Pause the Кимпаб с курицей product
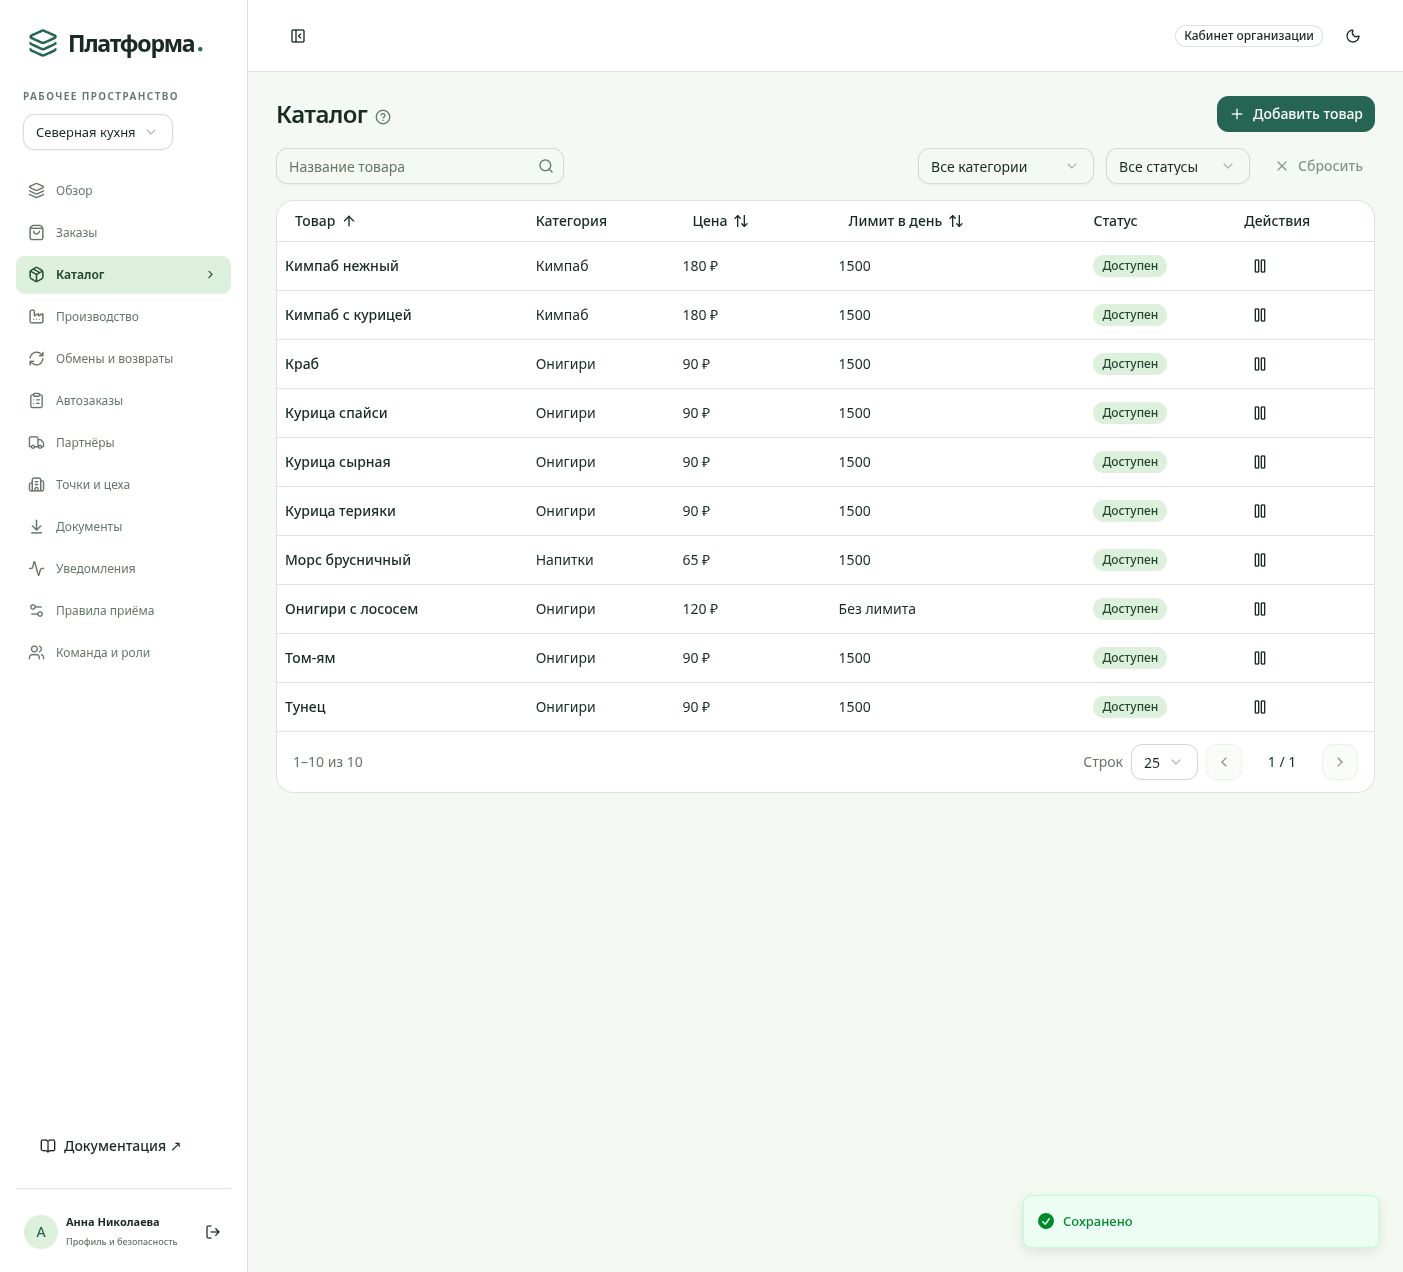The height and width of the screenshot is (1272, 1403). [x=1260, y=315]
